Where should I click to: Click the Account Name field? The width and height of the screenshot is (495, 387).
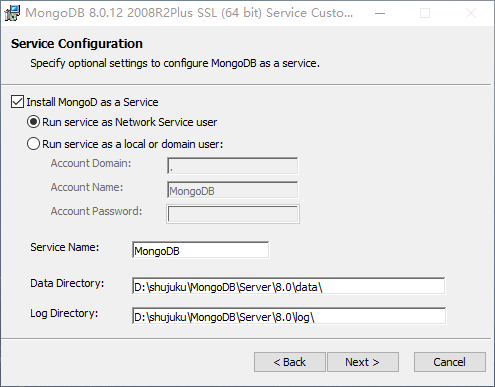[232, 190]
